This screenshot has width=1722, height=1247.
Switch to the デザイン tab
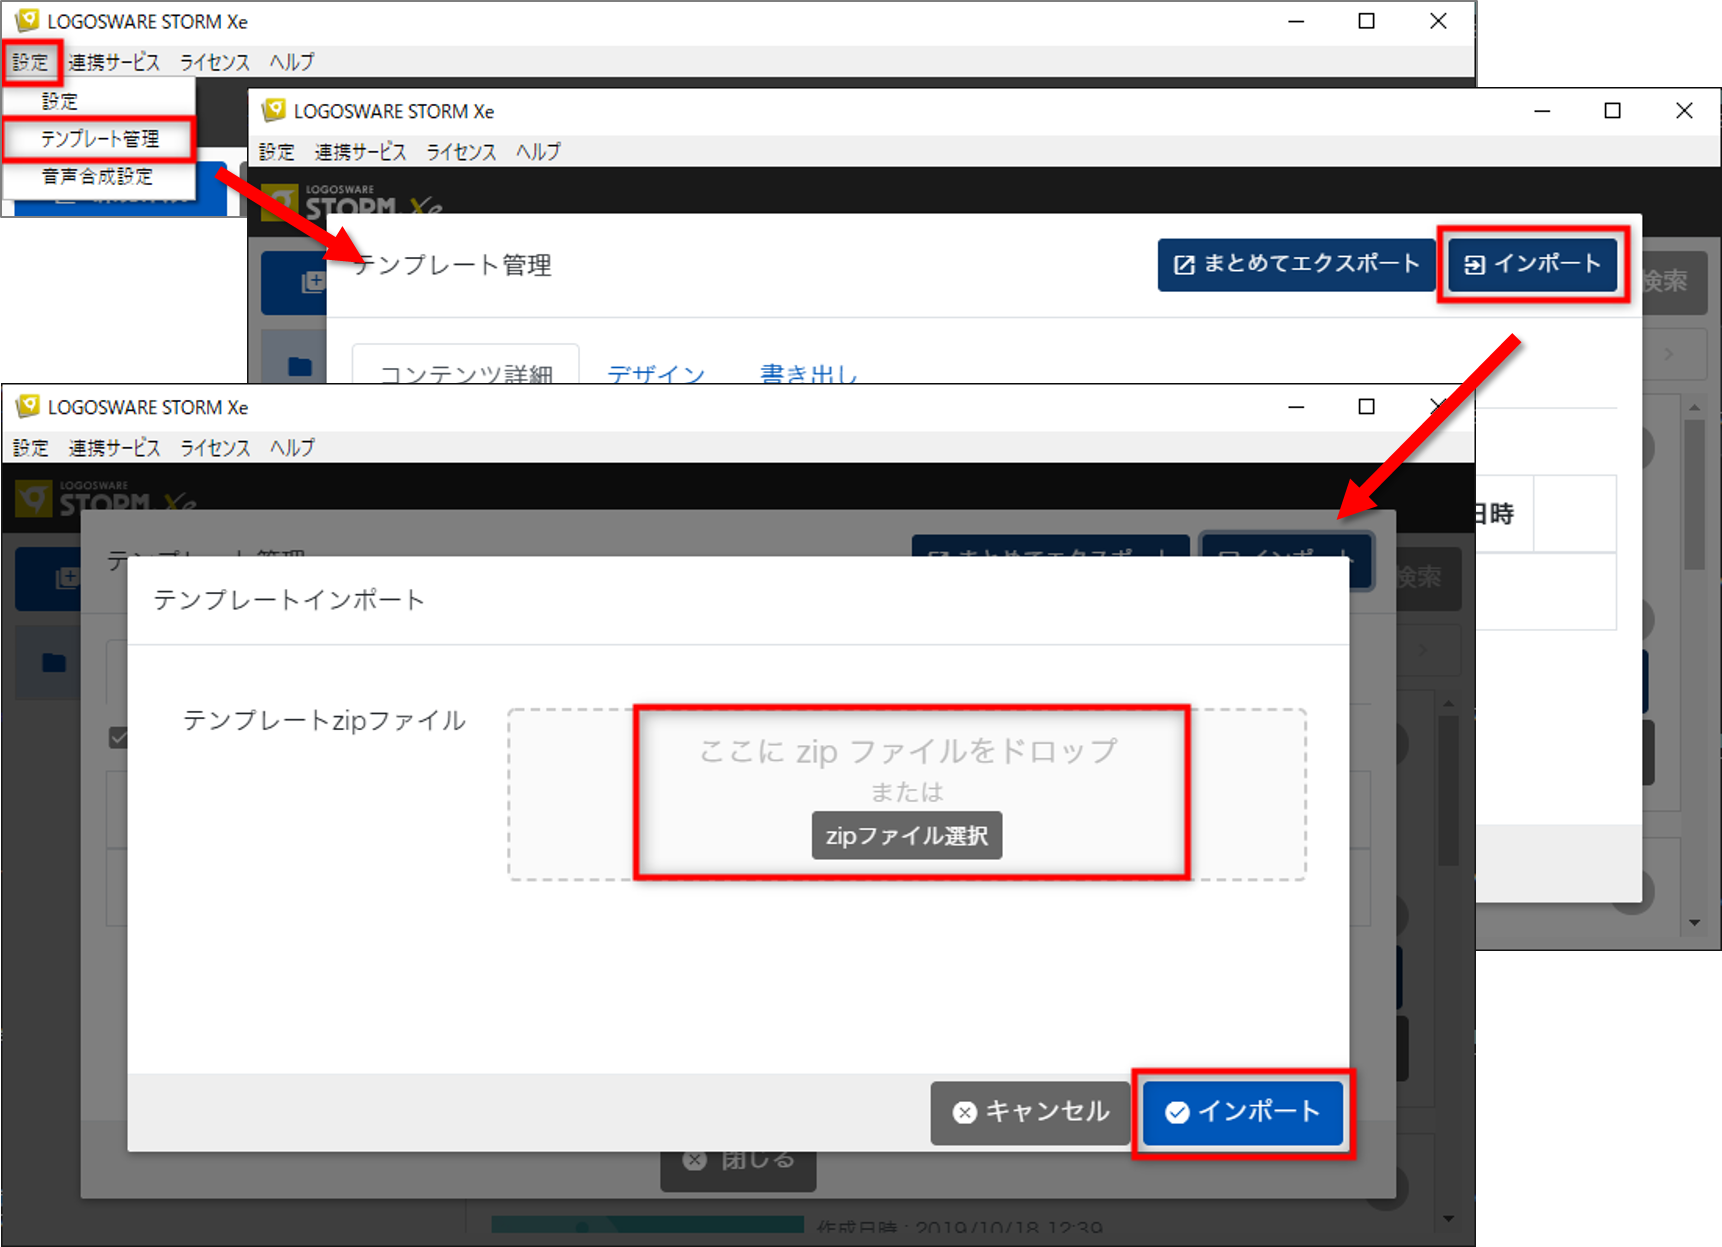pos(656,374)
